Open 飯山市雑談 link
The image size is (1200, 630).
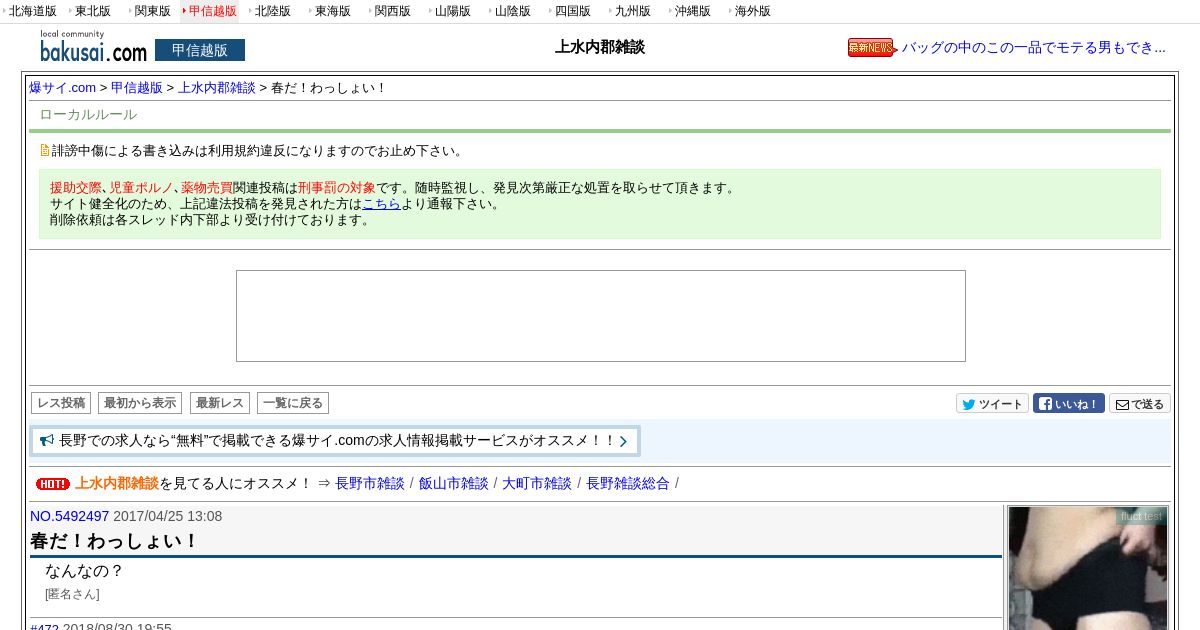pos(454,484)
